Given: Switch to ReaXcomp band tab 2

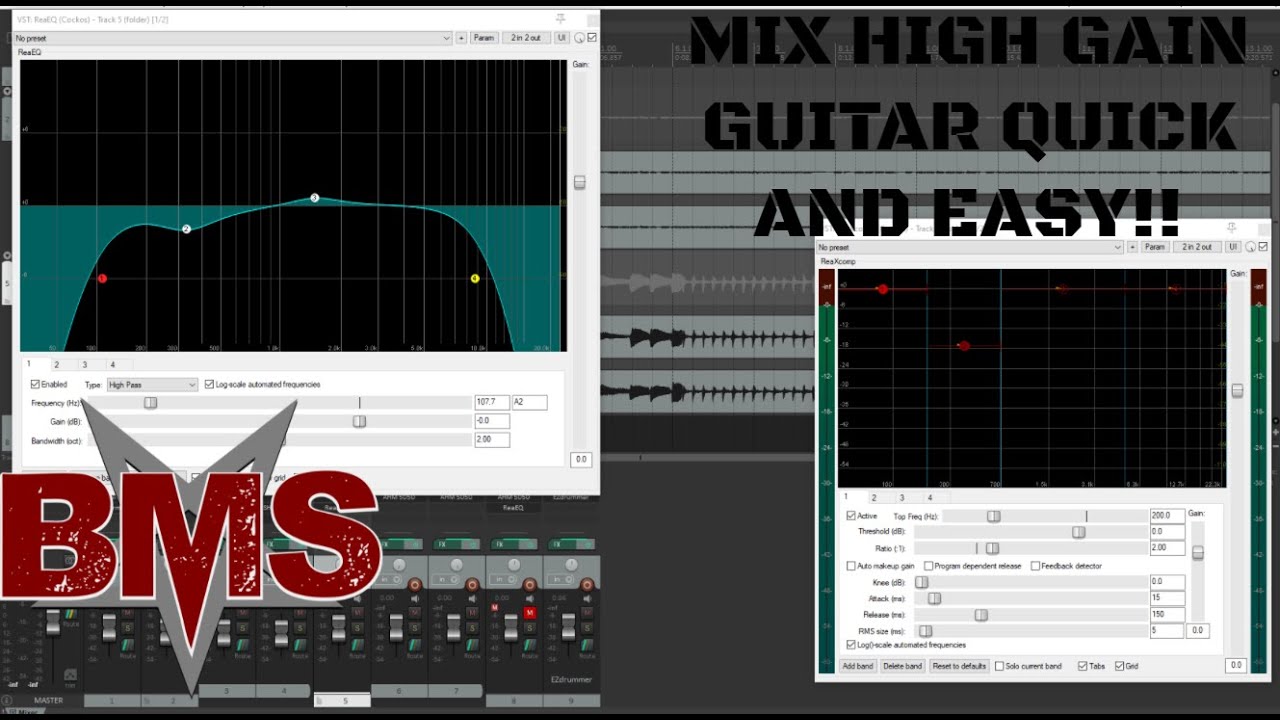Looking at the screenshot, I should pyautogui.click(x=874, y=497).
